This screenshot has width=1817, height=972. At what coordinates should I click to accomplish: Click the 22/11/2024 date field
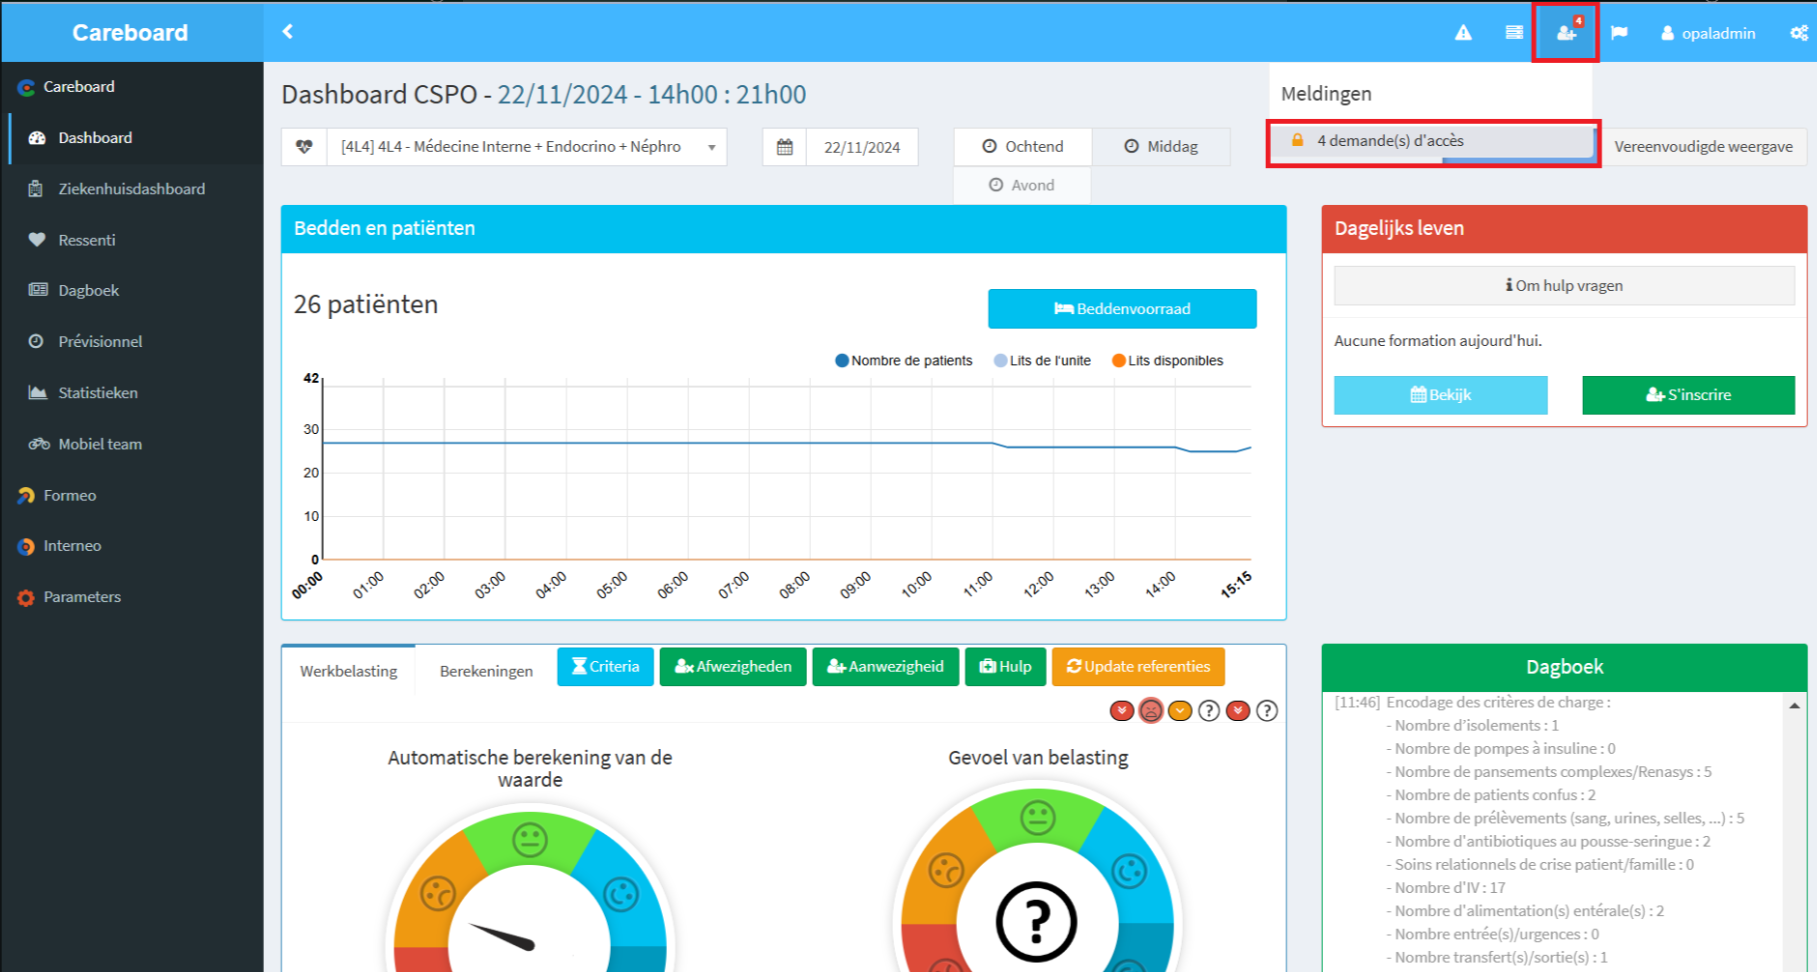pos(862,147)
